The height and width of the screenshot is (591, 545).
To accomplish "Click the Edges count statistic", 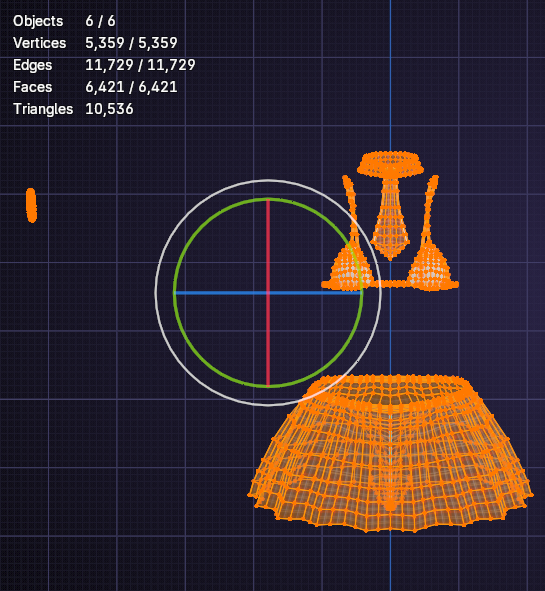I will 104,65.
